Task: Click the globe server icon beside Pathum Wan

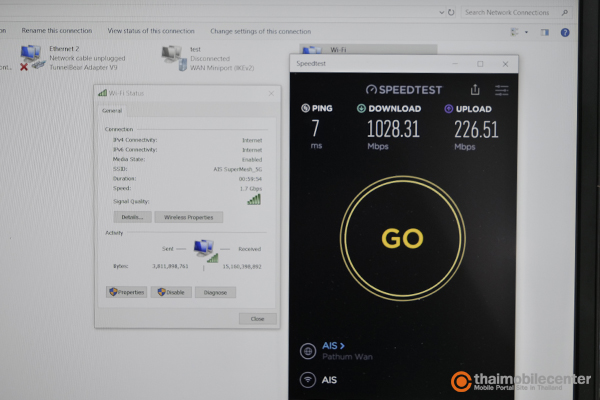Action: pos(308,351)
